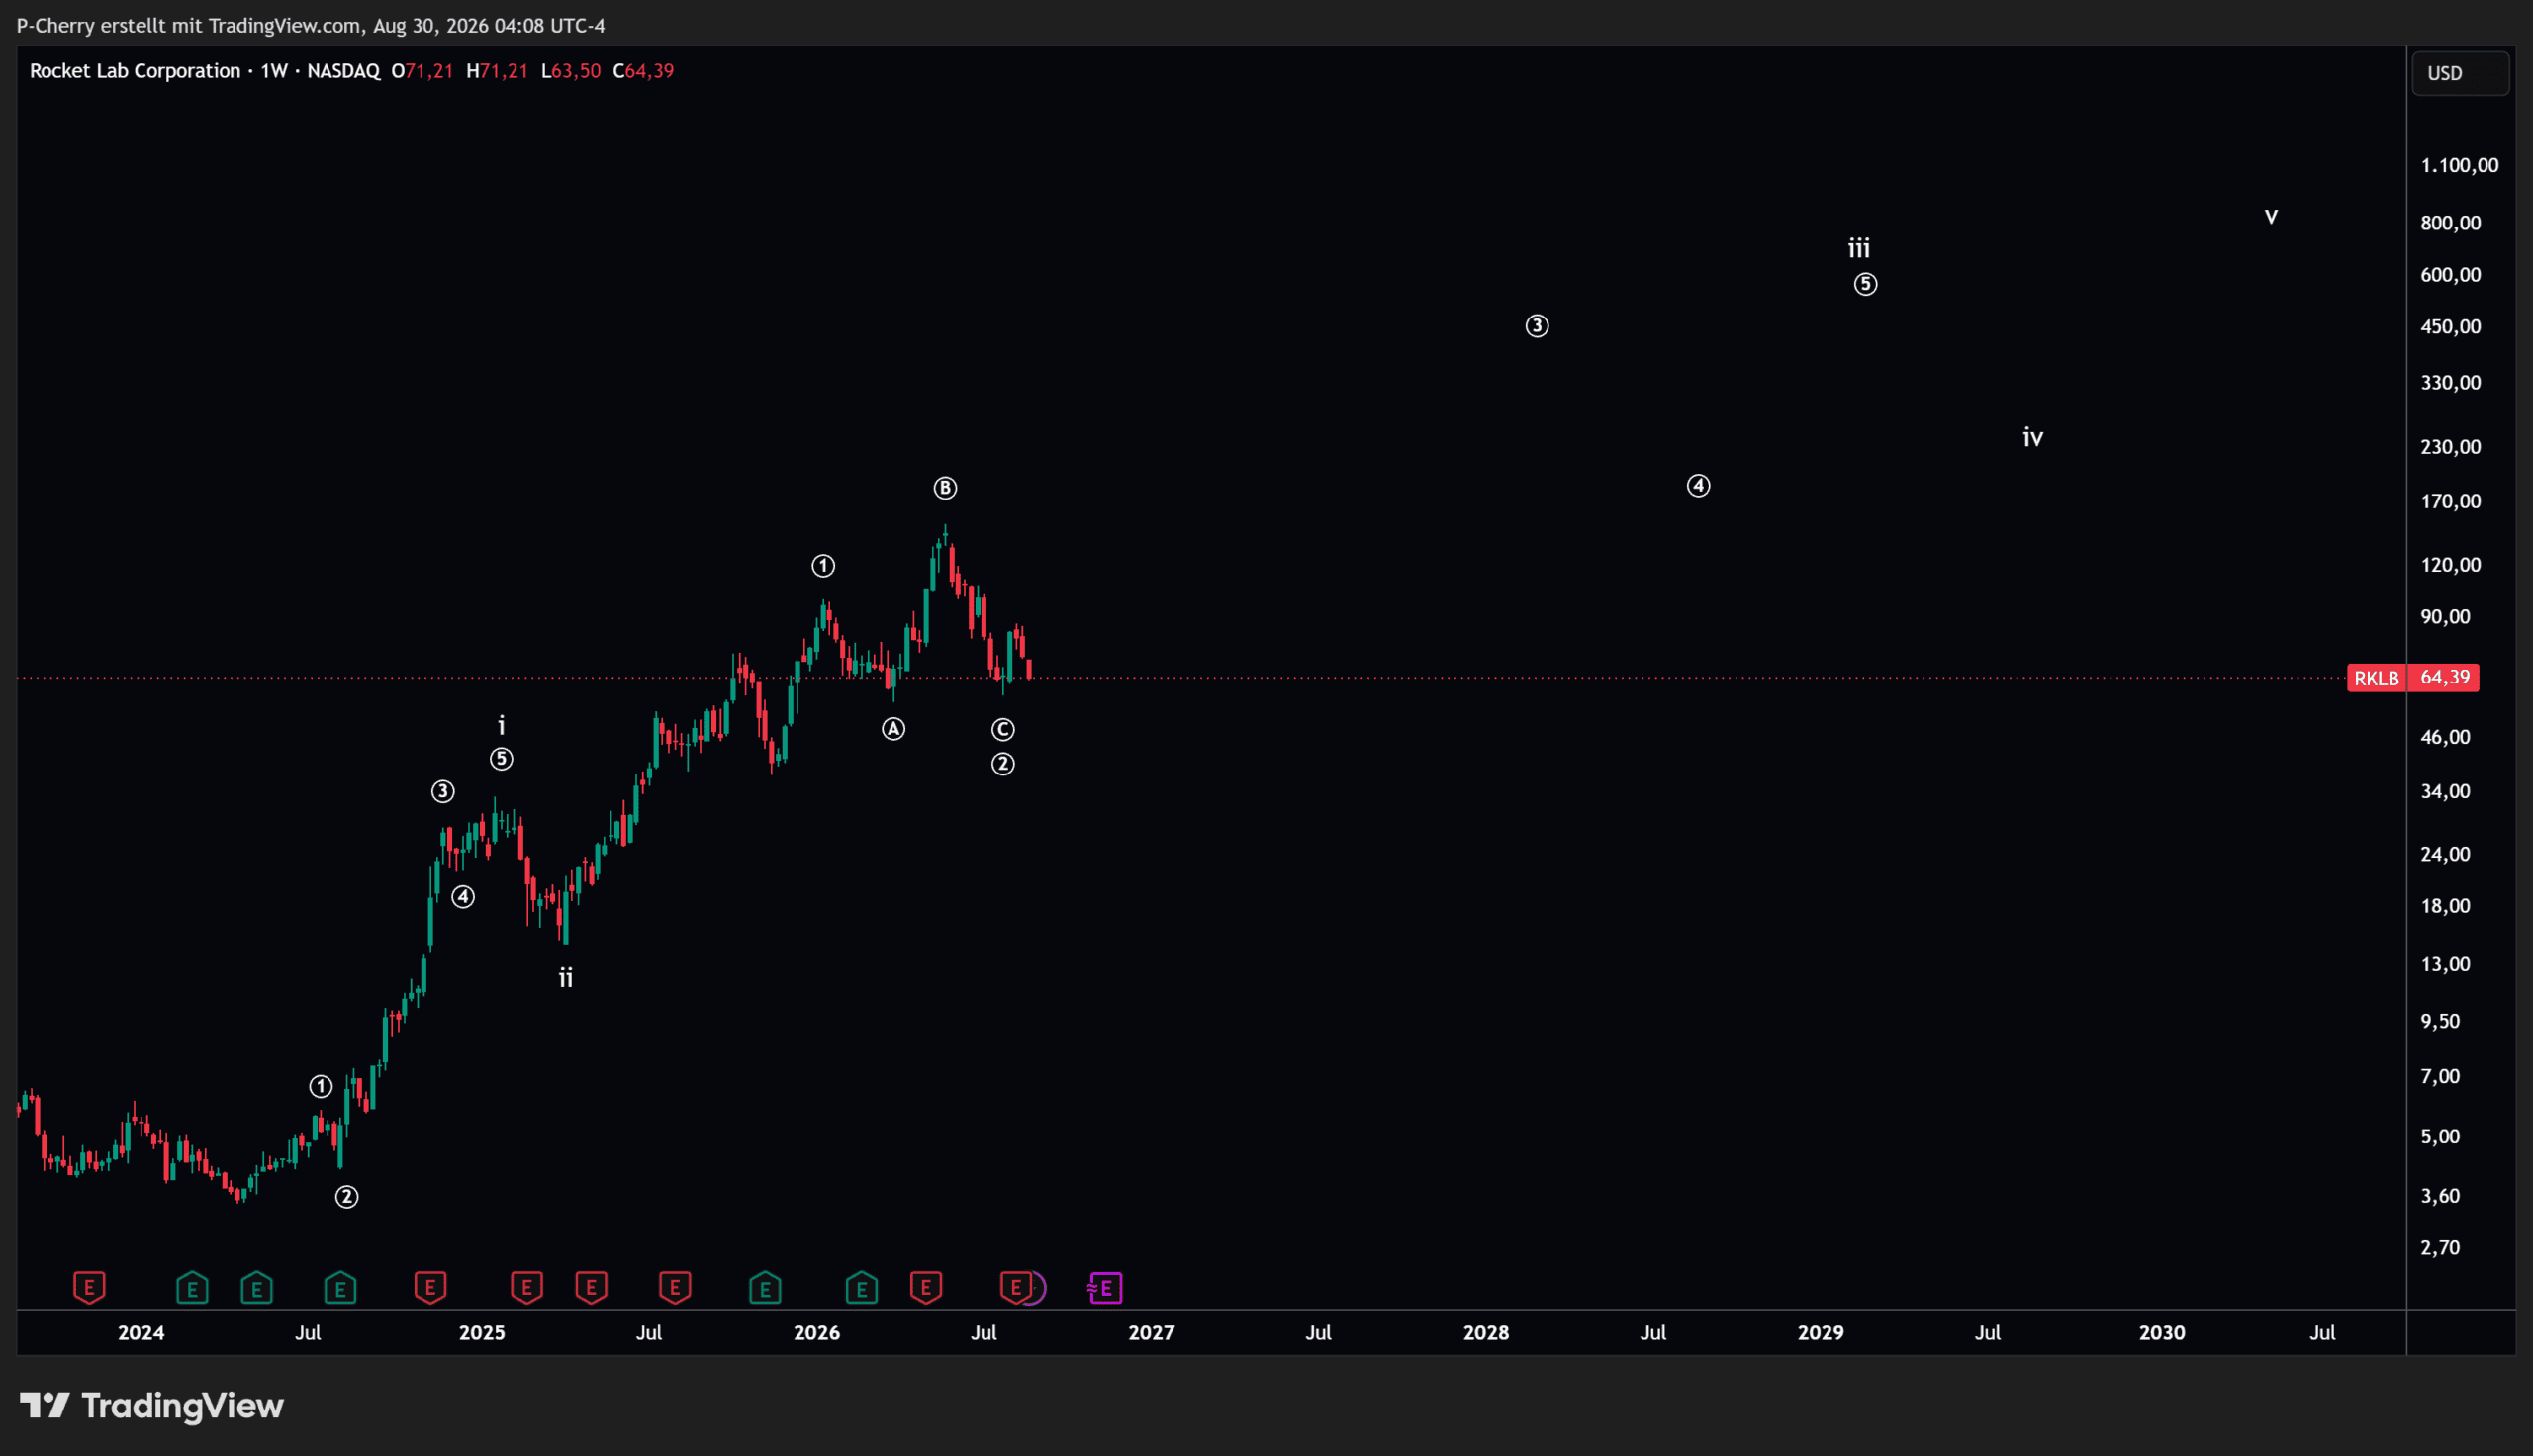Select the circled B wave label
Viewport: 2533px width, 1456px height.
click(945, 488)
